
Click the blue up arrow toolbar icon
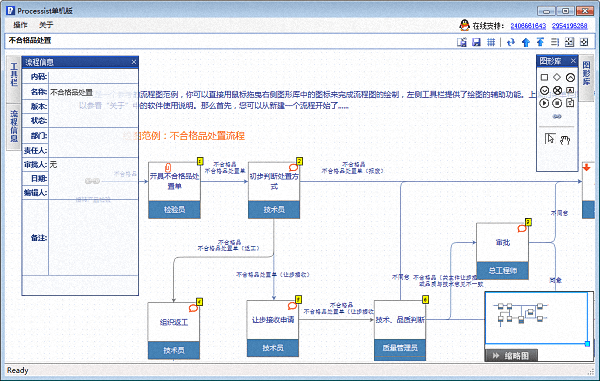pos(526,42)
